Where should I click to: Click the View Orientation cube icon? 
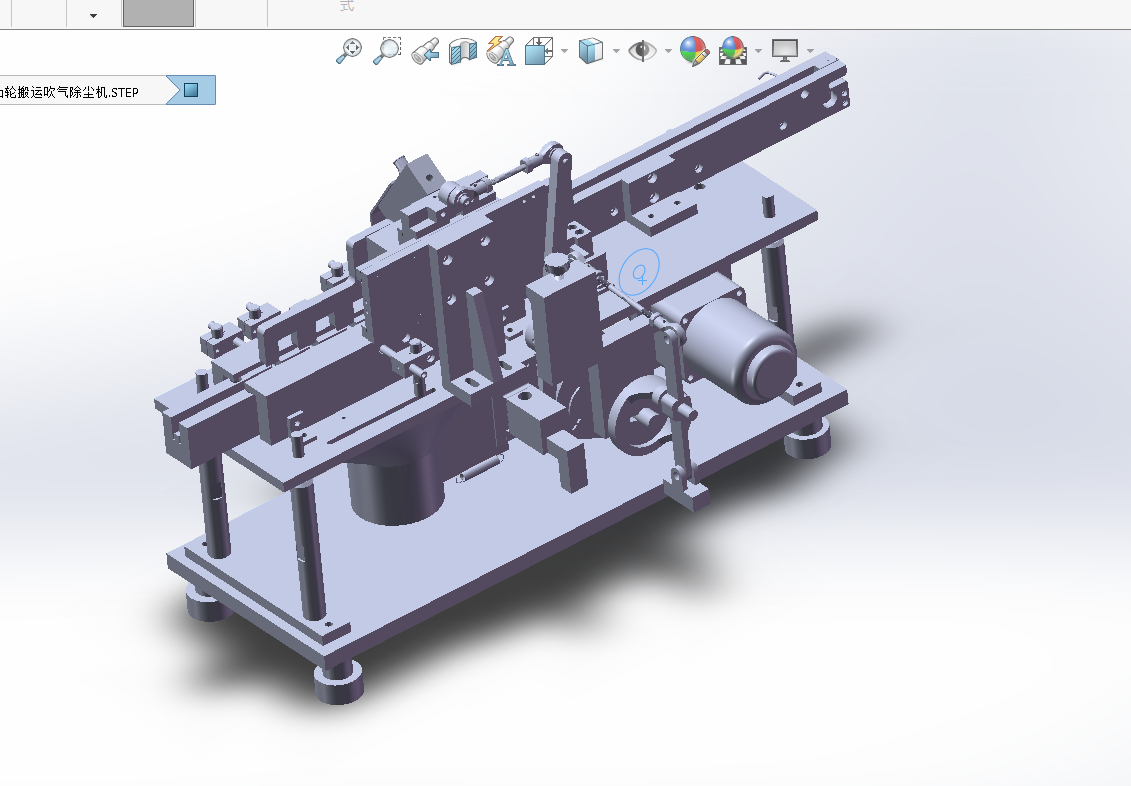point(539,51)
